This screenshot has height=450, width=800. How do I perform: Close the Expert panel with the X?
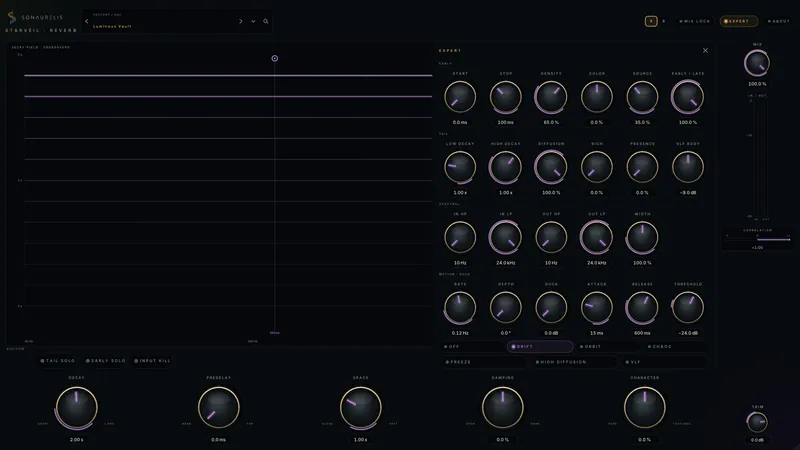pos(705,51)
